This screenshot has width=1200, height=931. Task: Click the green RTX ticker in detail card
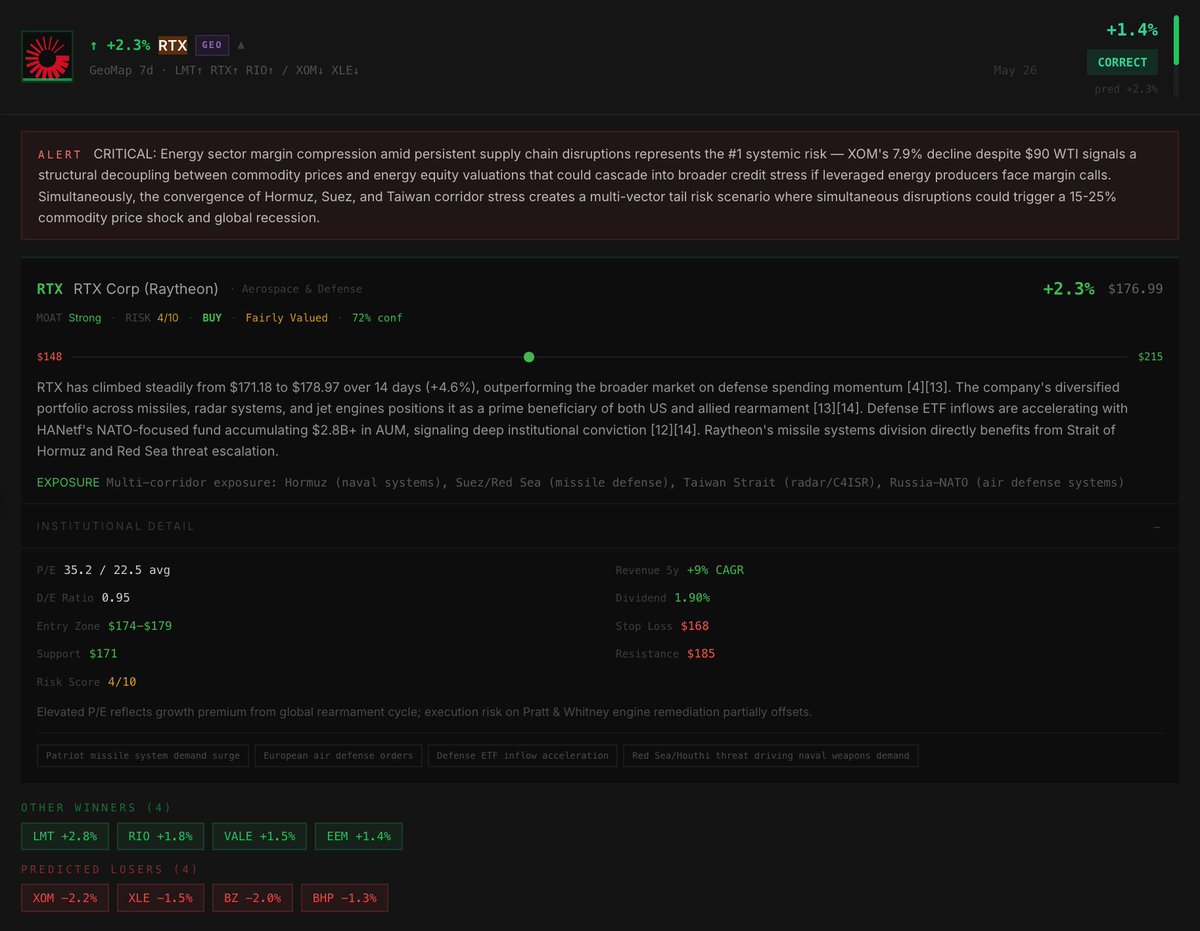click(50, 289)
